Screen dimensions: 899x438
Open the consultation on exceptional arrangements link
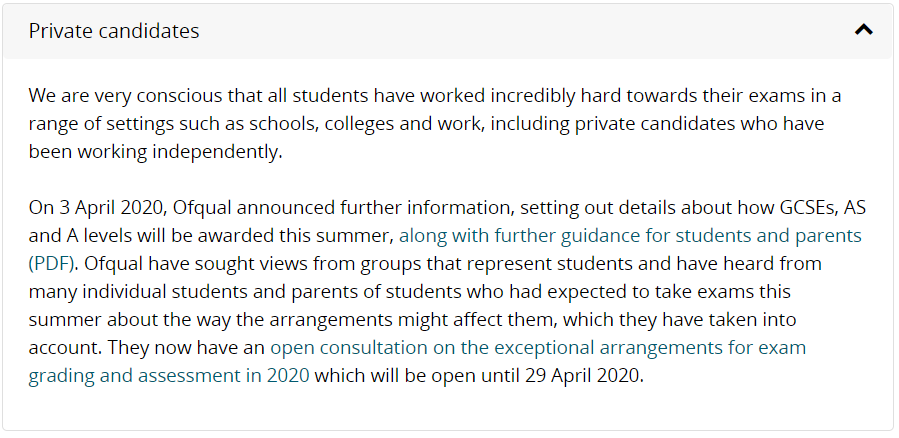pyautogui.click(x=538, y=347)
